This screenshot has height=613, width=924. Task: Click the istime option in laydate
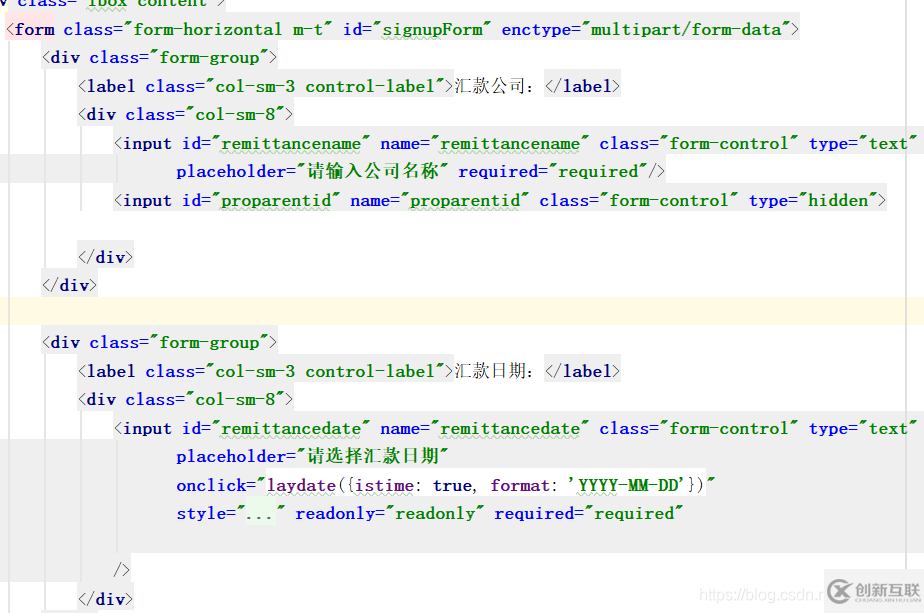tap(384, 486)
